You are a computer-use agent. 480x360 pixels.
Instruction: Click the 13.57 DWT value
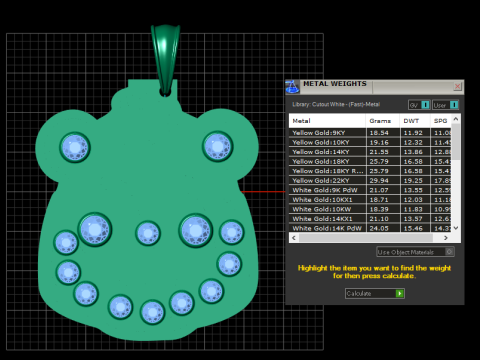(413, 219)
